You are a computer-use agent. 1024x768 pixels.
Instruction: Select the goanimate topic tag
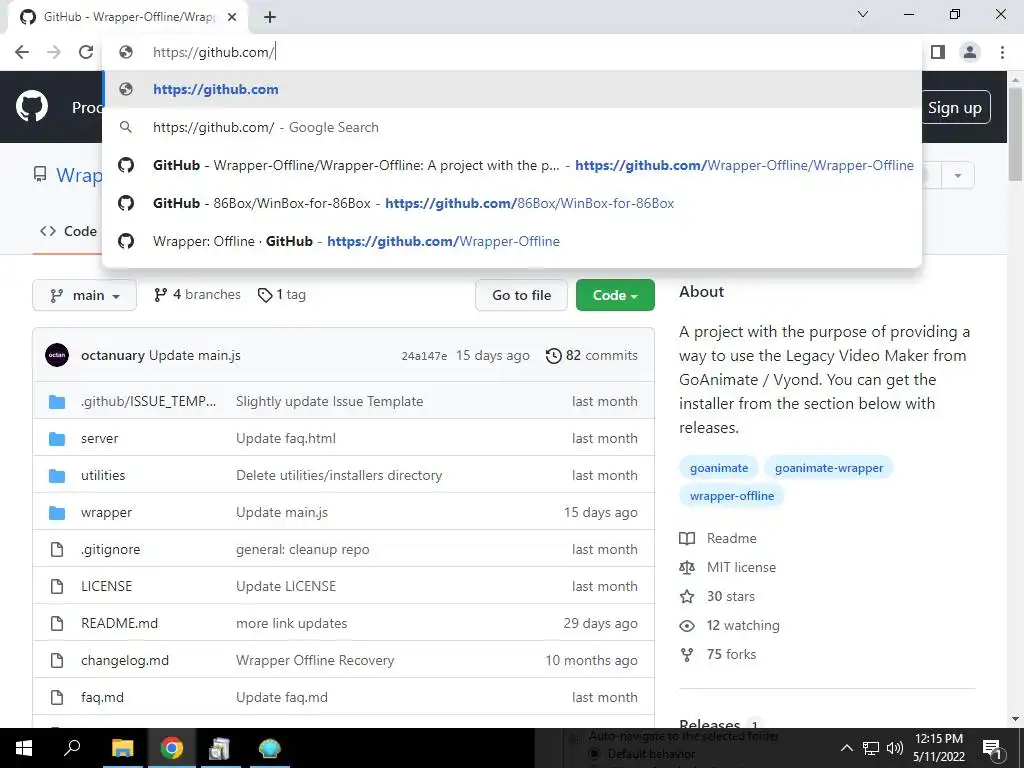pos(718,468)
